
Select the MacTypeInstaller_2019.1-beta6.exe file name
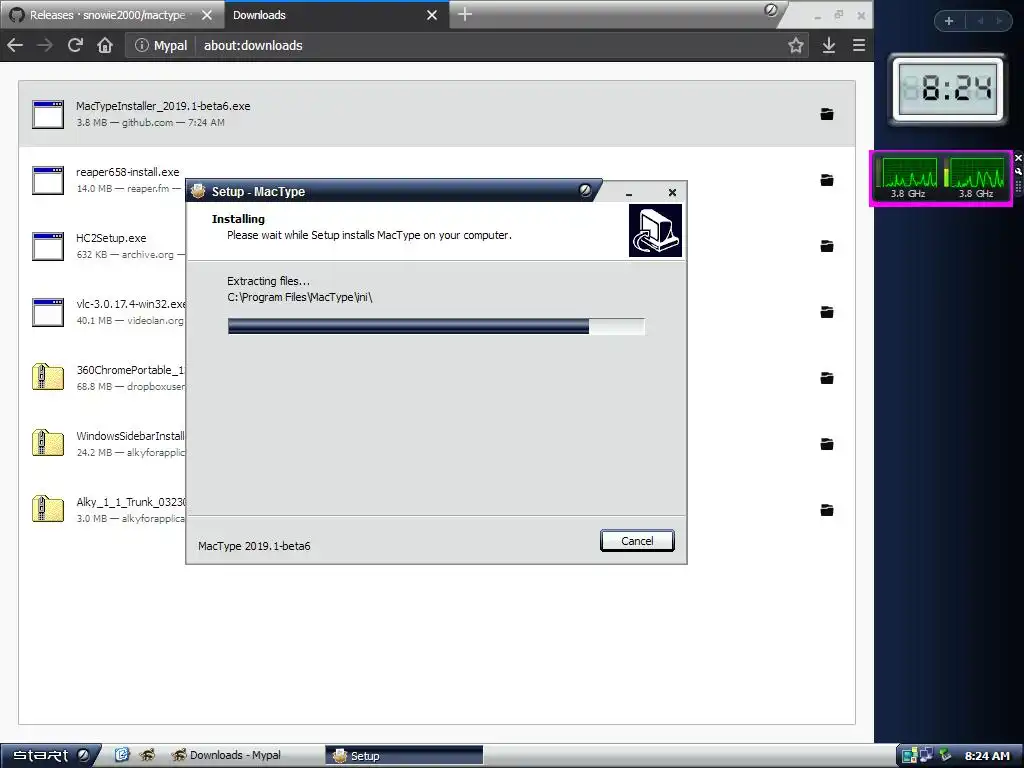point(163,106)
